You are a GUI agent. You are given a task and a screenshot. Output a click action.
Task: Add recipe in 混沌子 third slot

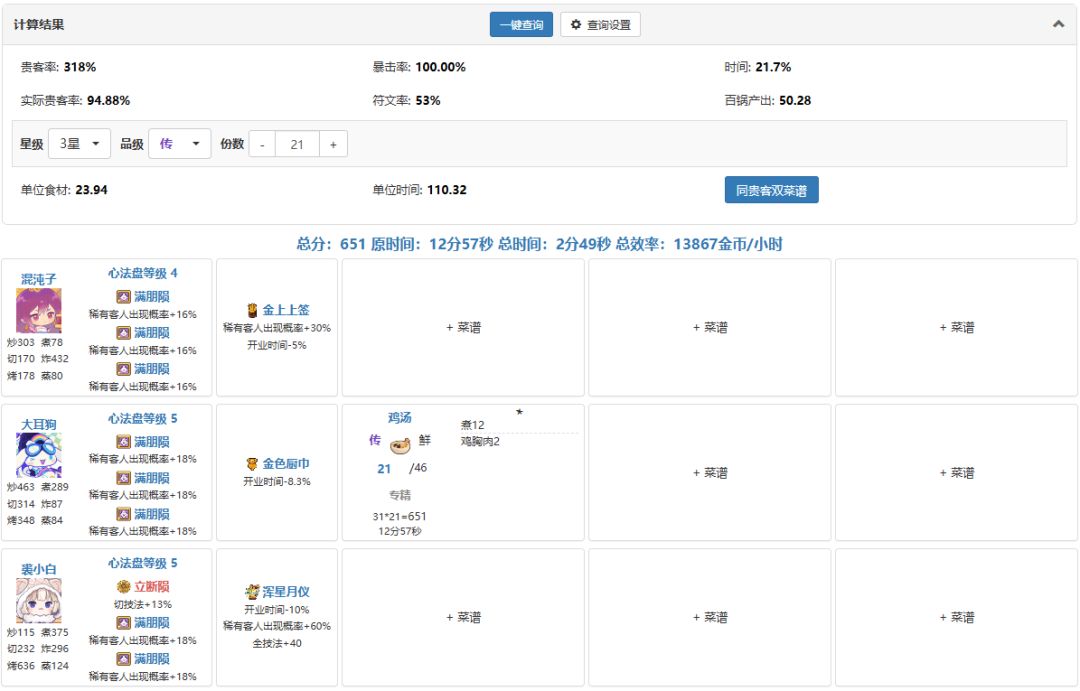click(956, 327)
